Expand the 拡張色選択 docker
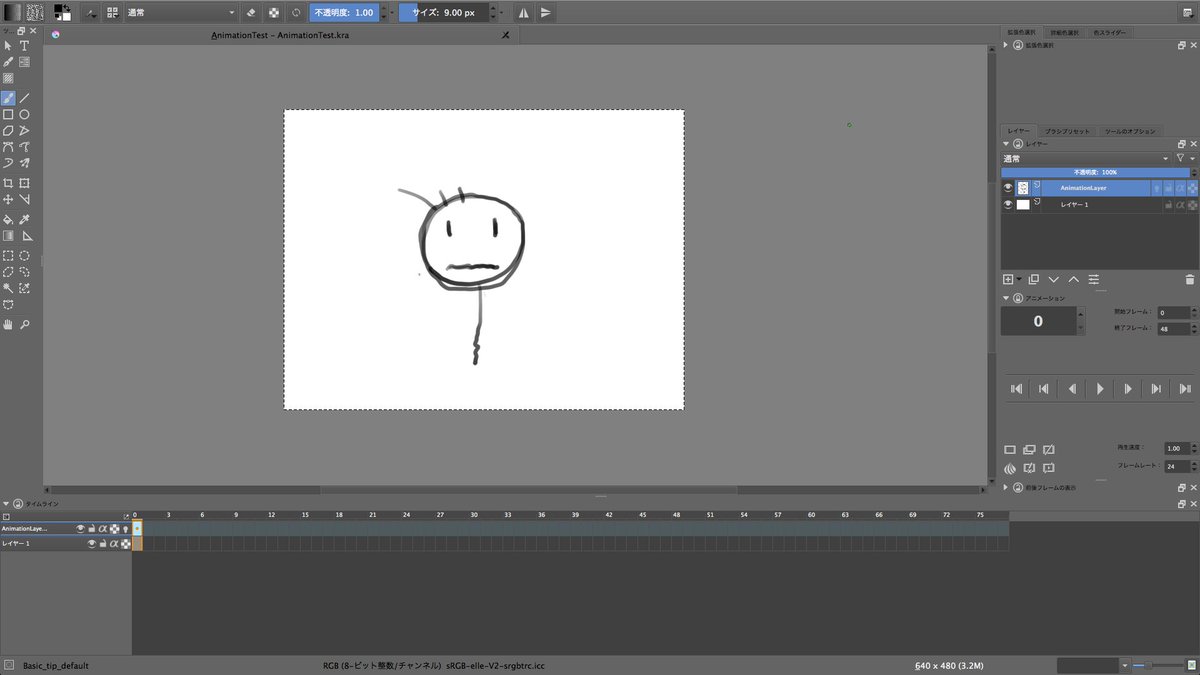 click(x=1006, y=44)
